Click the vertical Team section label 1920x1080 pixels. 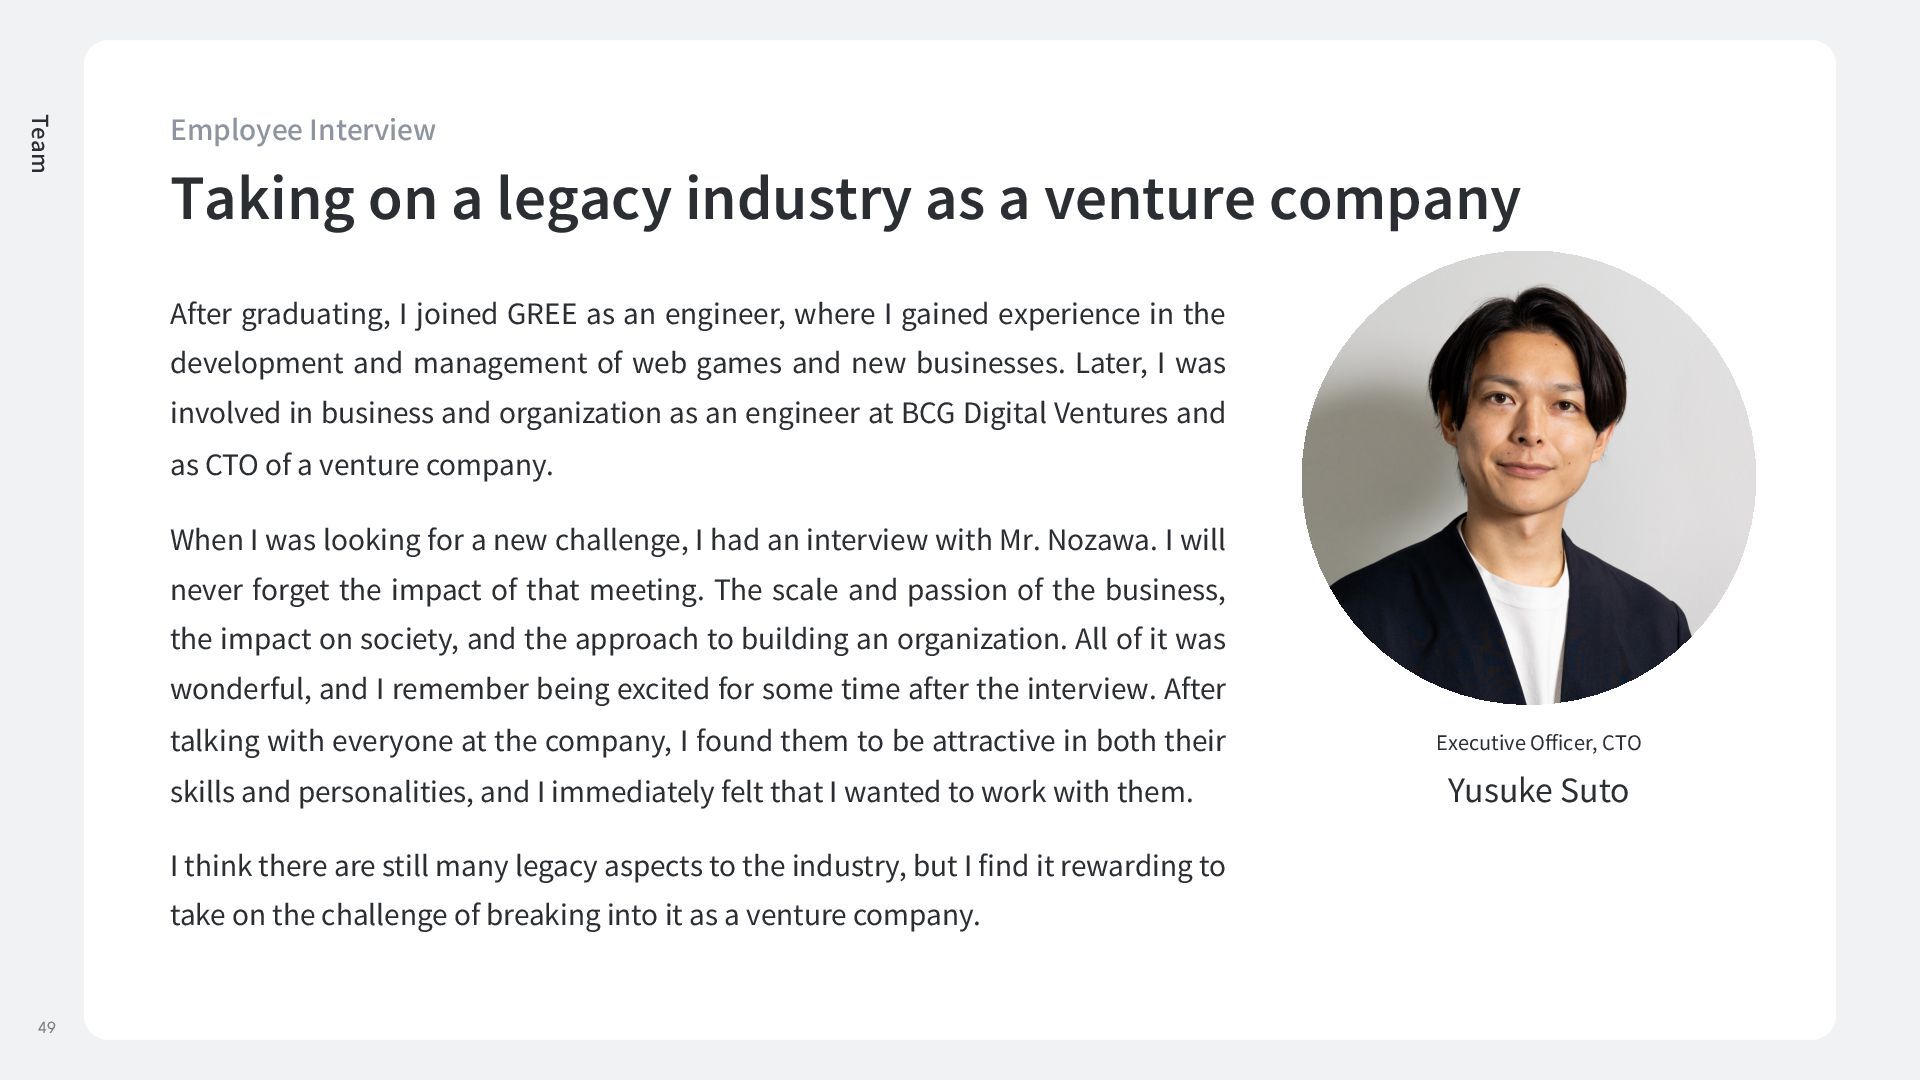[x=38, y=143]
